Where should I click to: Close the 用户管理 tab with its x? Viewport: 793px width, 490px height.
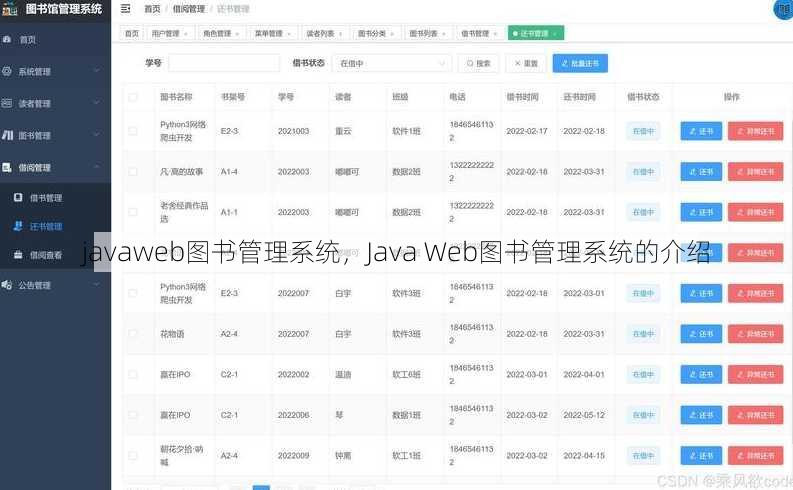click(x=186, y=33)
